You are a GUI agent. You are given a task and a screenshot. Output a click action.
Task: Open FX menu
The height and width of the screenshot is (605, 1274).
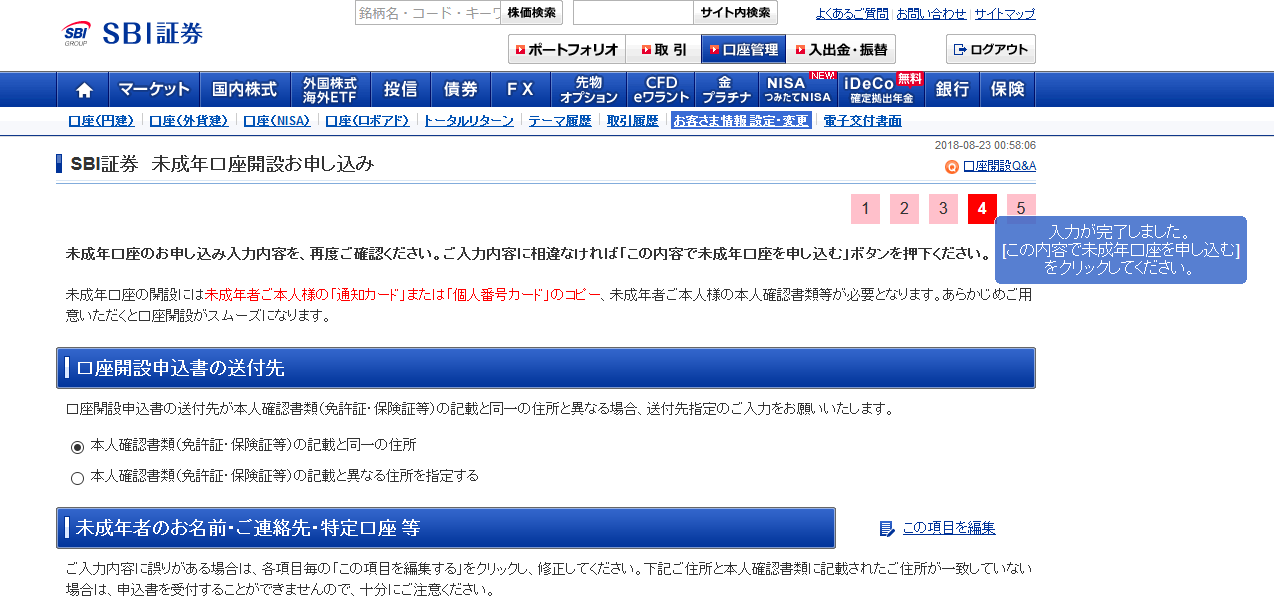coord(520,89)
